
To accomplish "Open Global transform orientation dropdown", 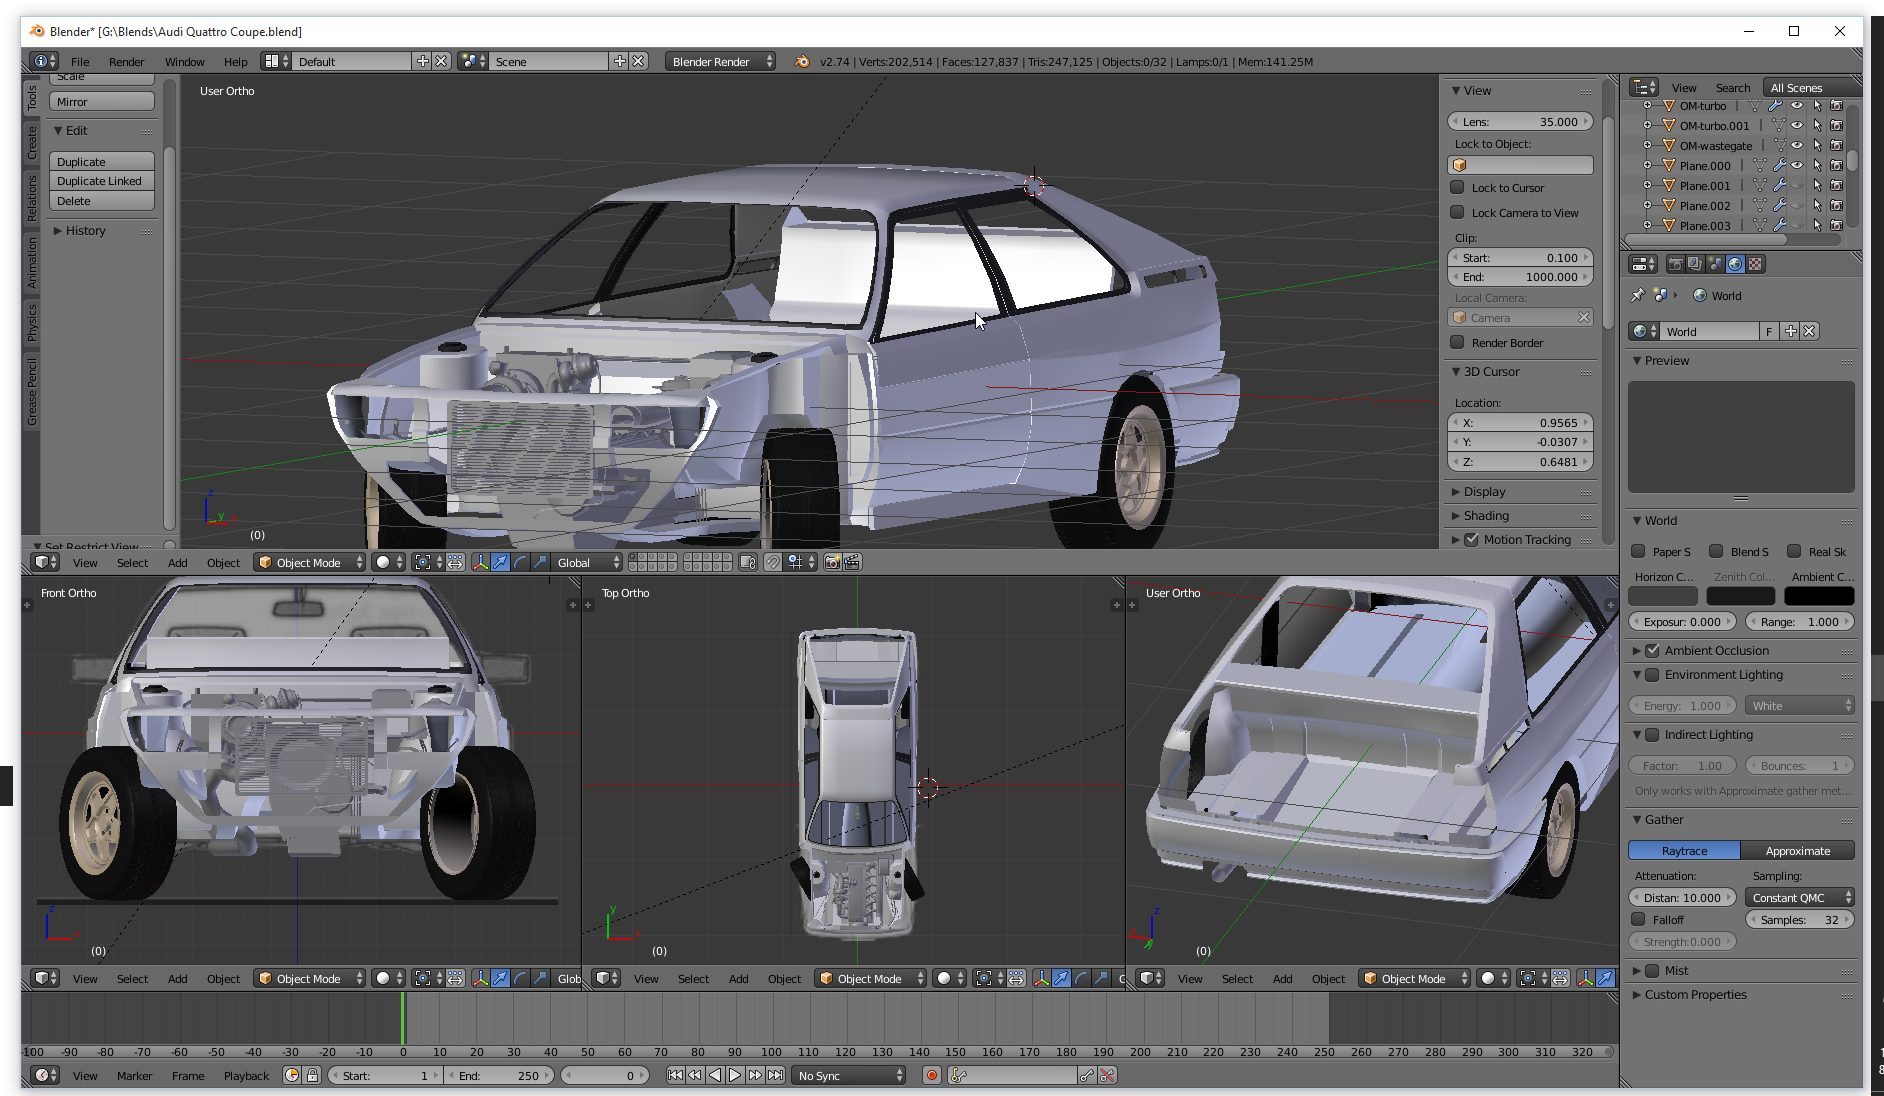I will (588, 562).
